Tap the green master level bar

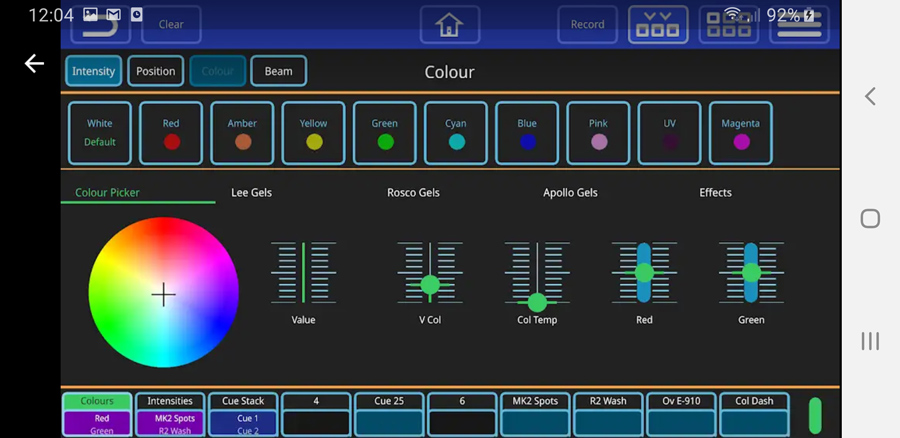[815, 415]
